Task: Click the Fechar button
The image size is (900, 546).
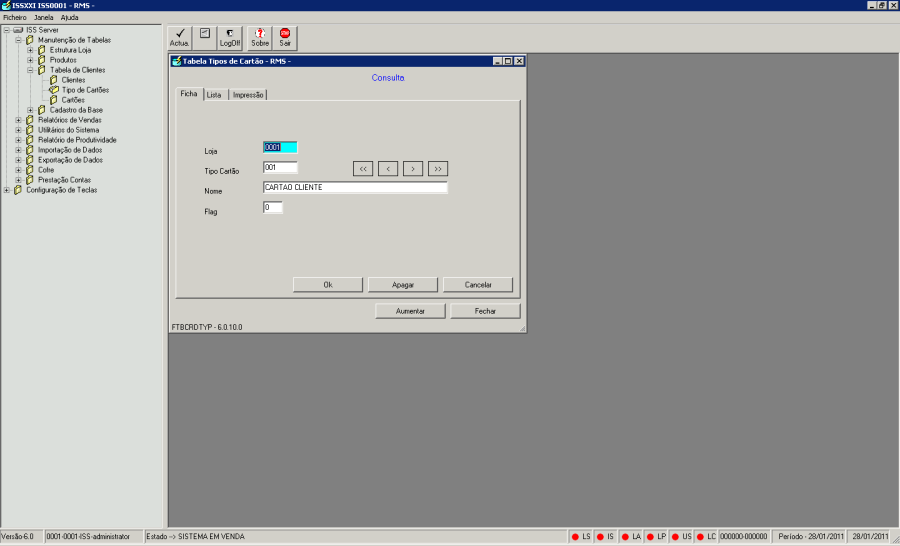Action: point(485,311)
